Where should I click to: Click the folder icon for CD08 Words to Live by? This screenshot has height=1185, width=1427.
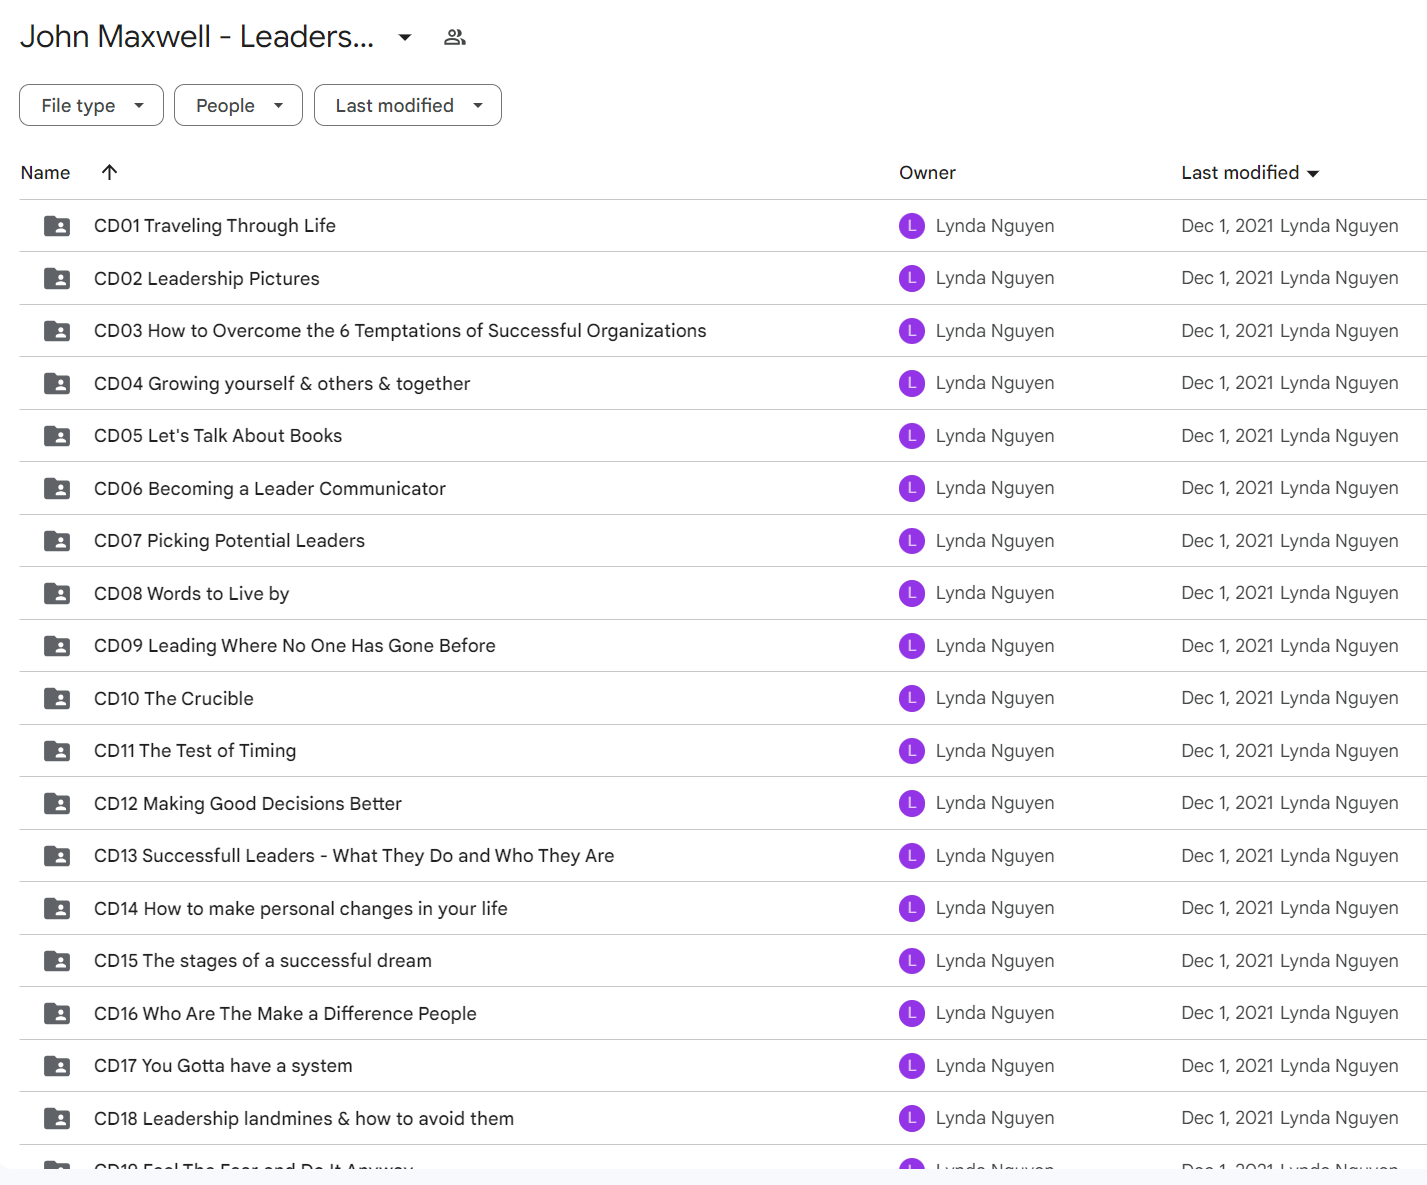tap(57, 593)
